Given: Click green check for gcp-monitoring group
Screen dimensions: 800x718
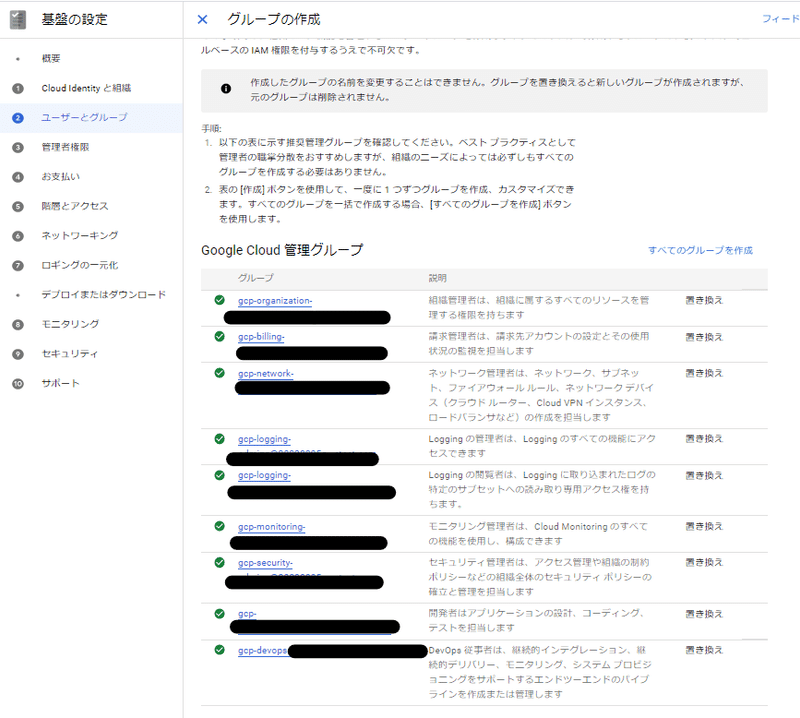Looking at the screenshot, I should pos(219,526).
